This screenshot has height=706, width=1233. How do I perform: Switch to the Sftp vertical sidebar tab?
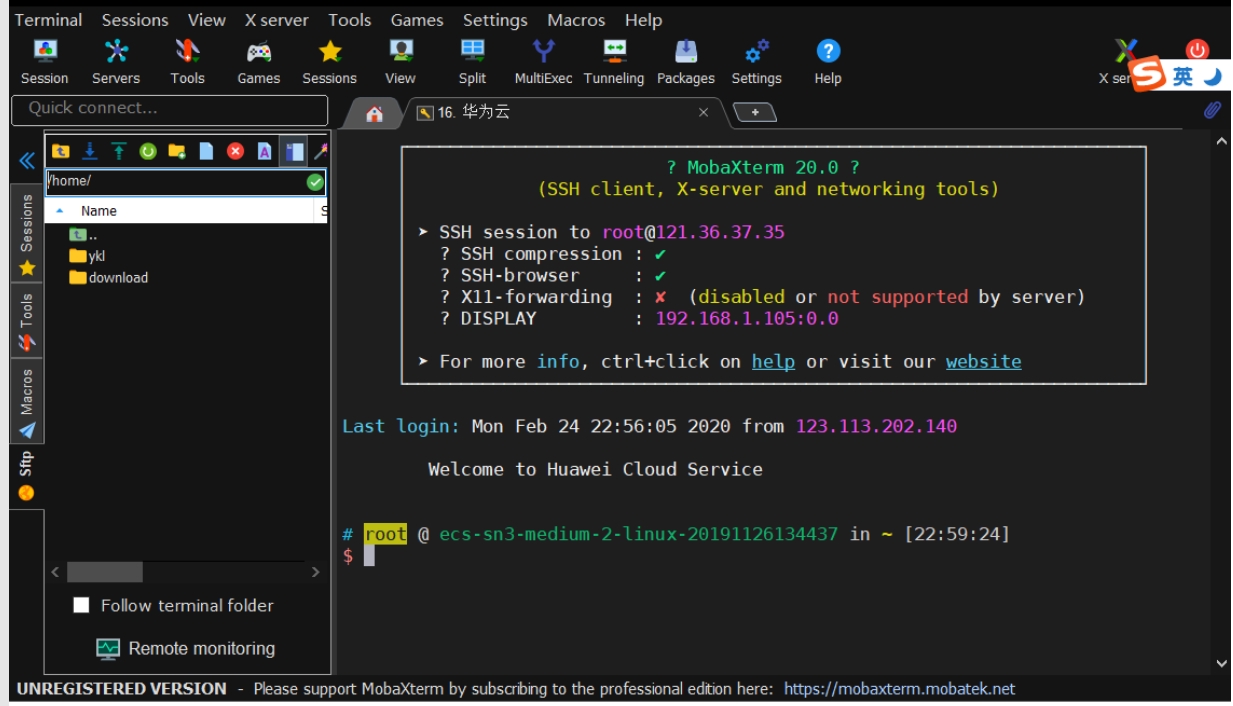(27, 476)
